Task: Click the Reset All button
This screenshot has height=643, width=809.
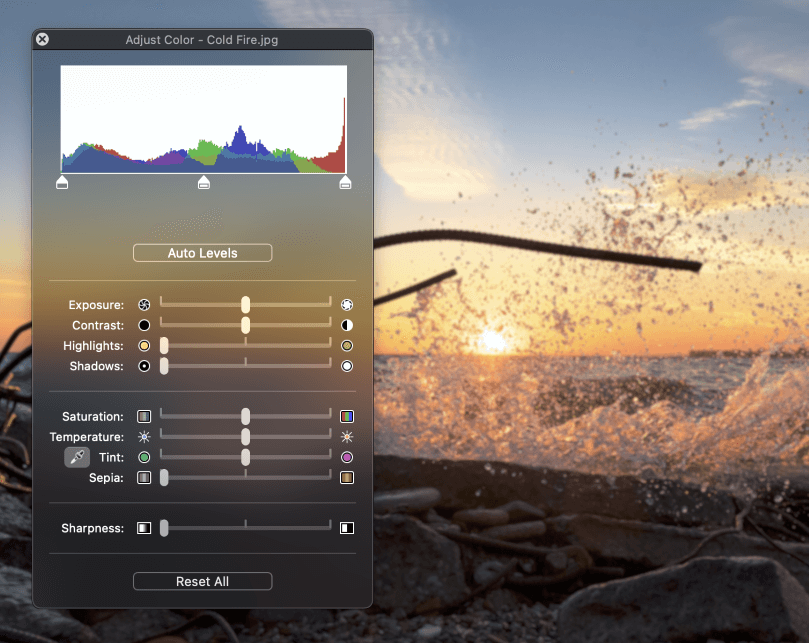Action: click(x=202, y=581)
